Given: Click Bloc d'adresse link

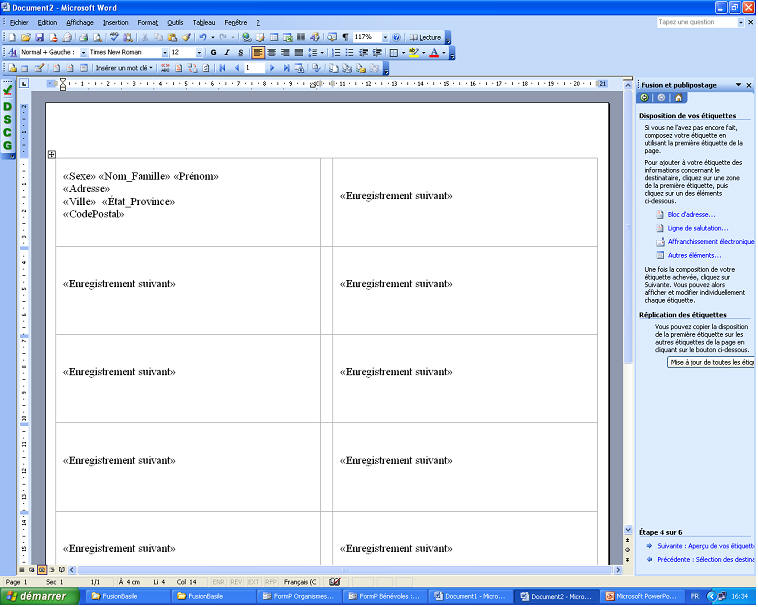Looking at the screenshot, I should pyautogui.click(x=691, y=215).
